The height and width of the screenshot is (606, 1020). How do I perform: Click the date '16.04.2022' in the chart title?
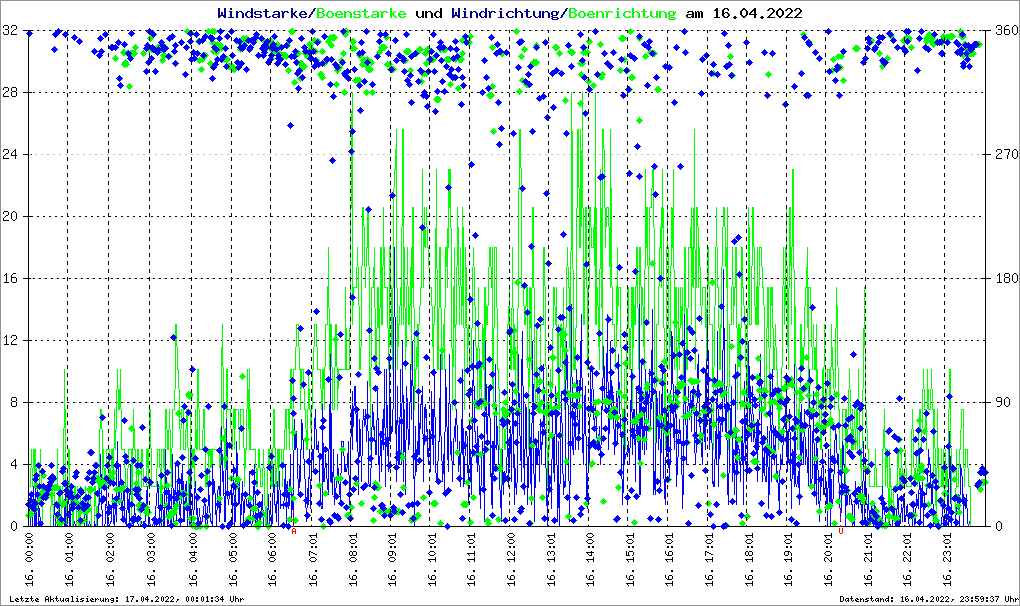pos(755,13)
